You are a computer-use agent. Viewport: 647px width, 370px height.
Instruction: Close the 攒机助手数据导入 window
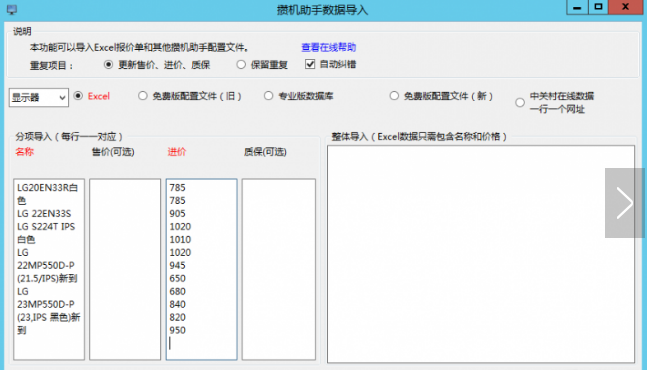(625, 7)
